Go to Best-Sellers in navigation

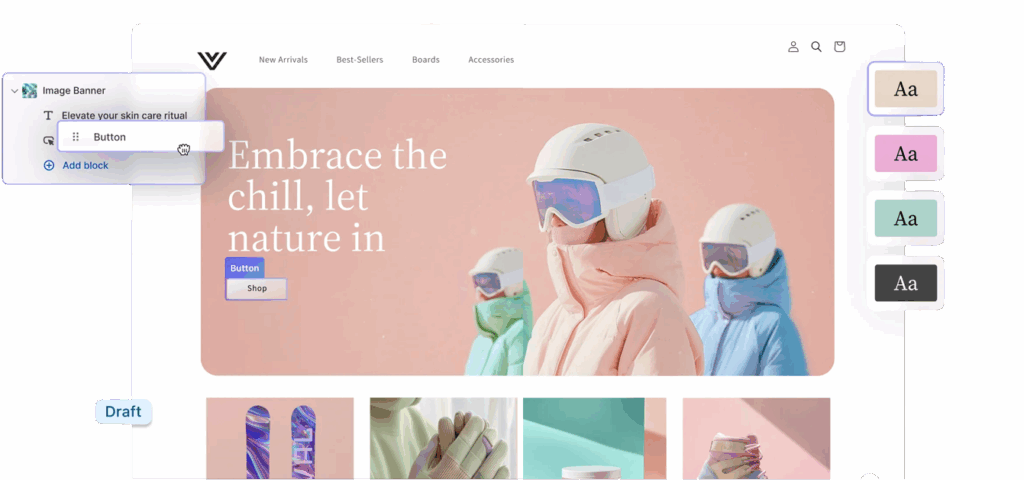[x=360, y=59]
